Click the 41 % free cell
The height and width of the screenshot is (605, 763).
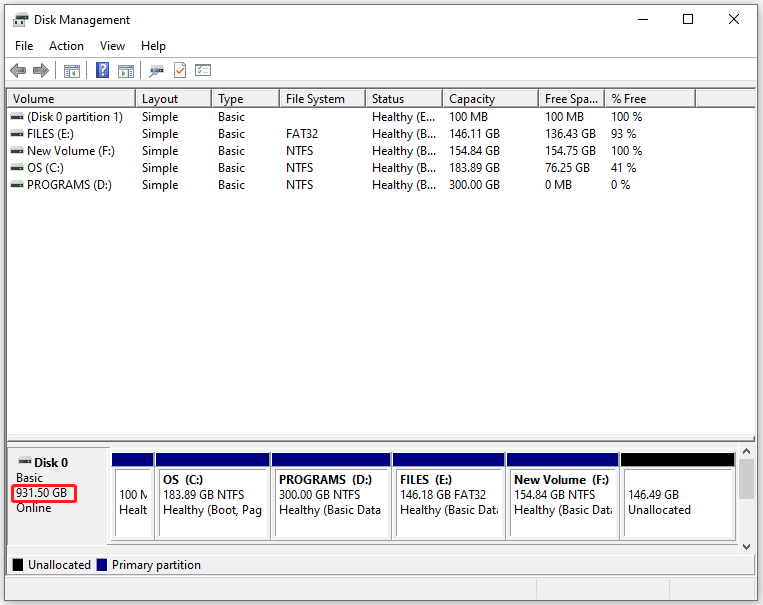pos(624,168)
